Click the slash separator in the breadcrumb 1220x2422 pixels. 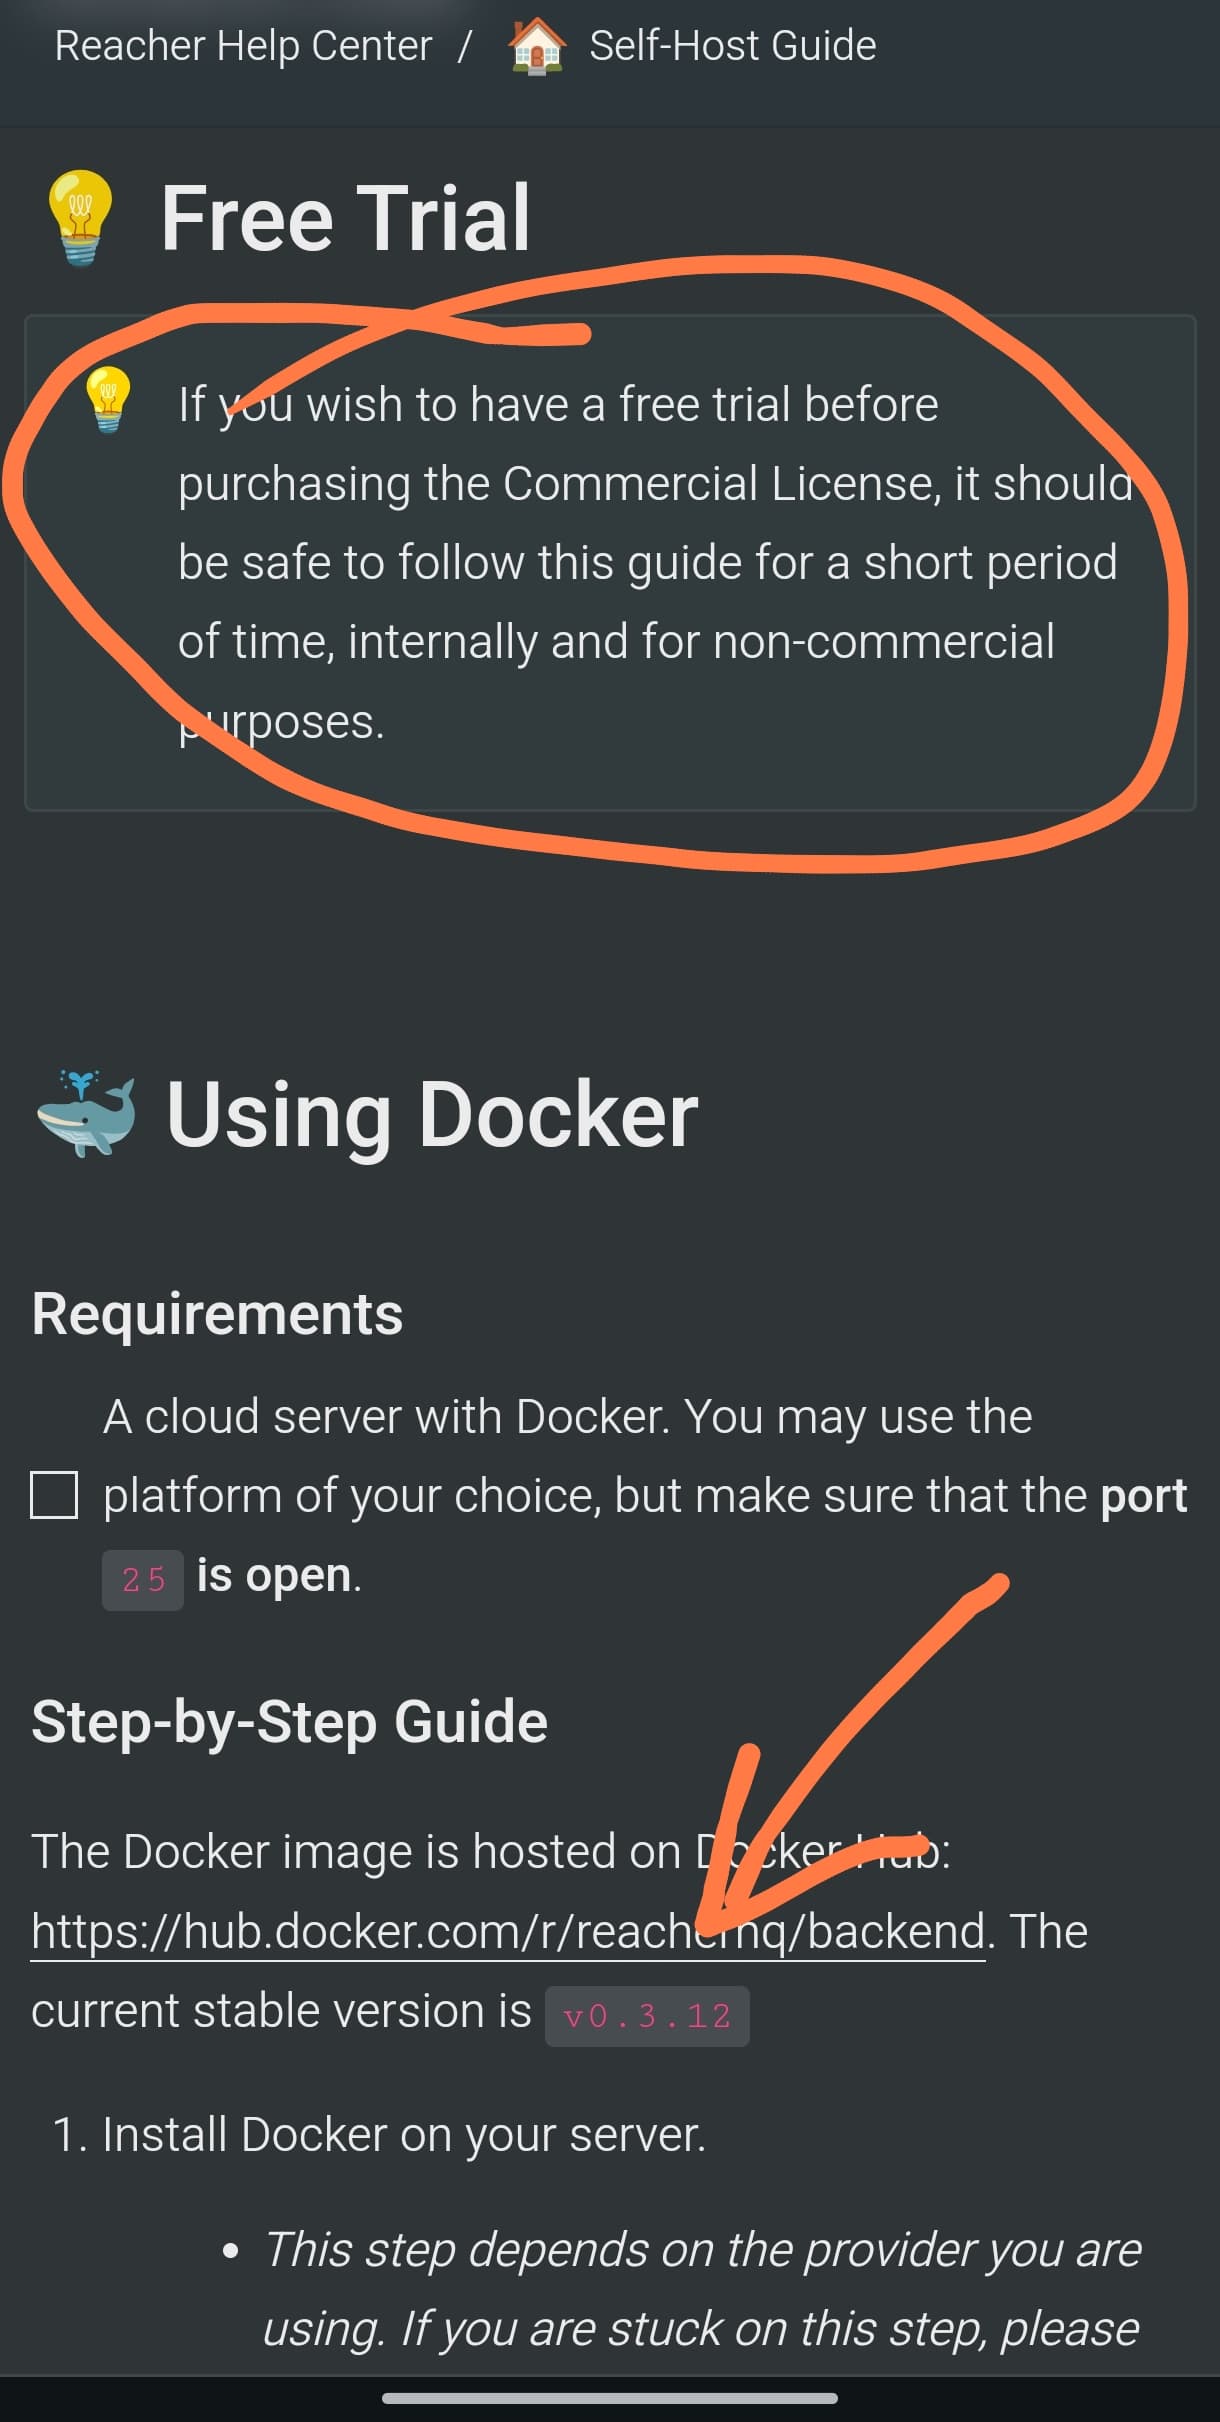click(x=464, y=46)
